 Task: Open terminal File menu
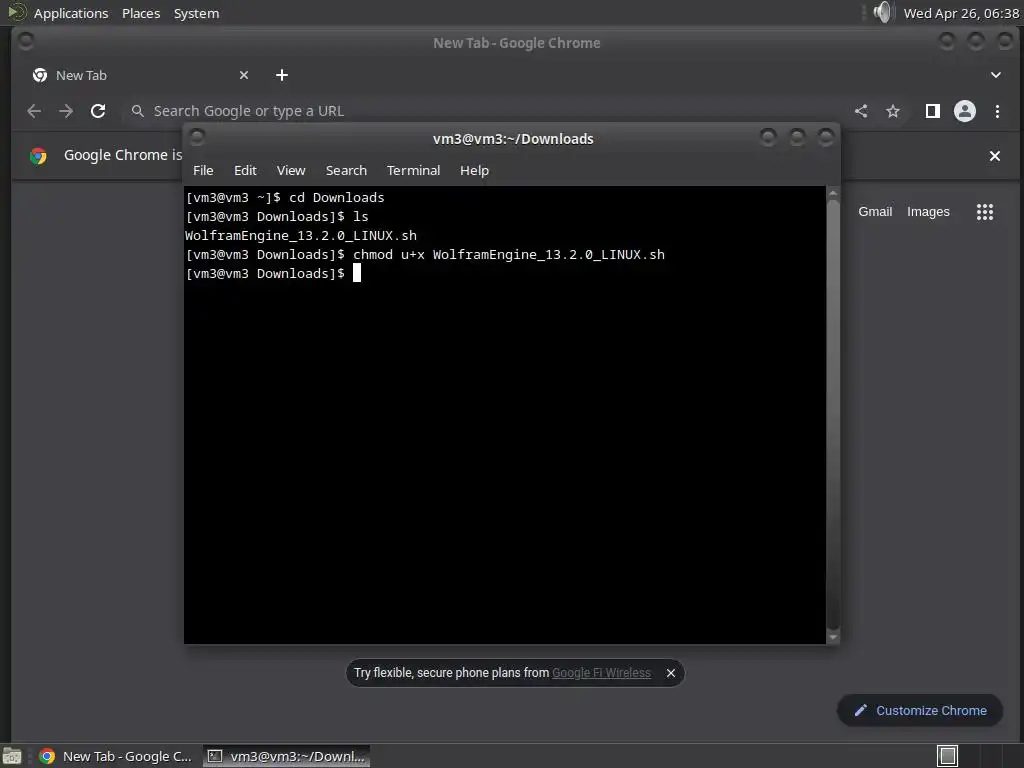click(x=203, y=170)
